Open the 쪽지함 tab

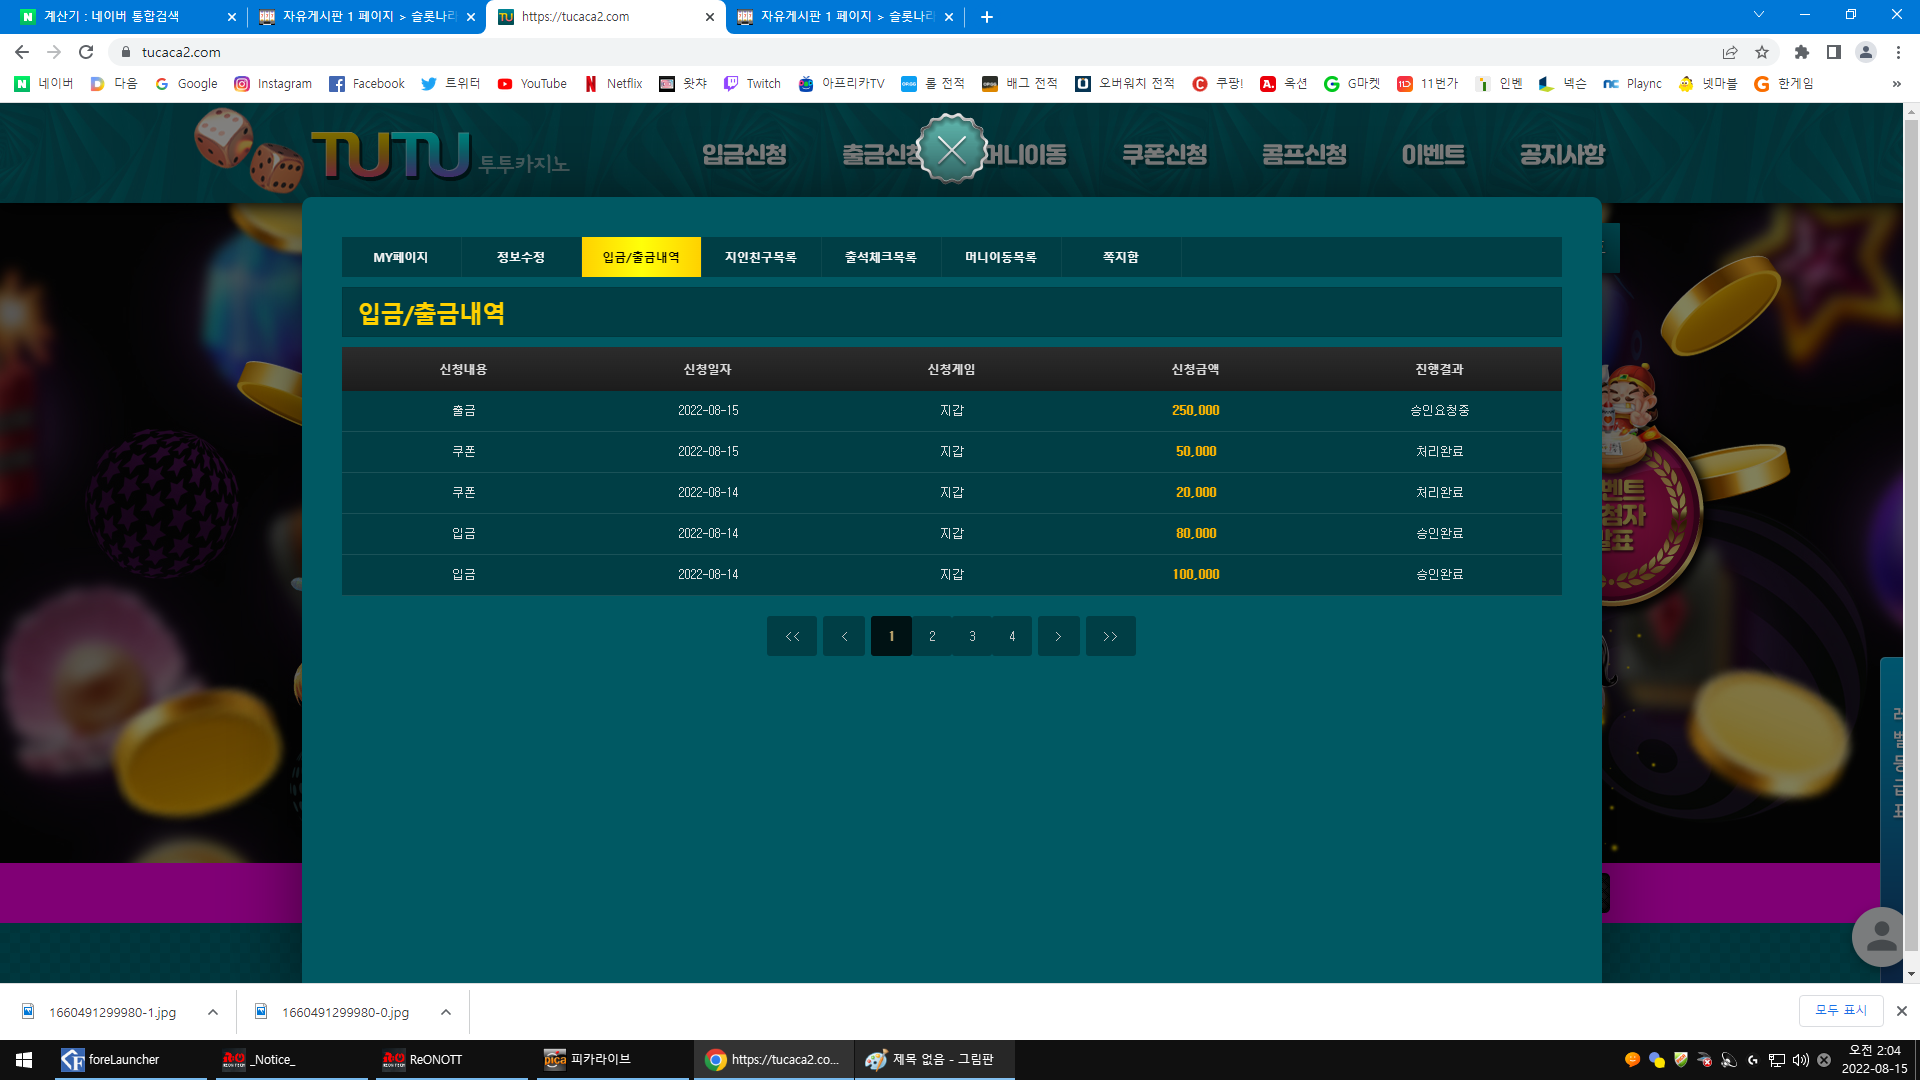1121,257
